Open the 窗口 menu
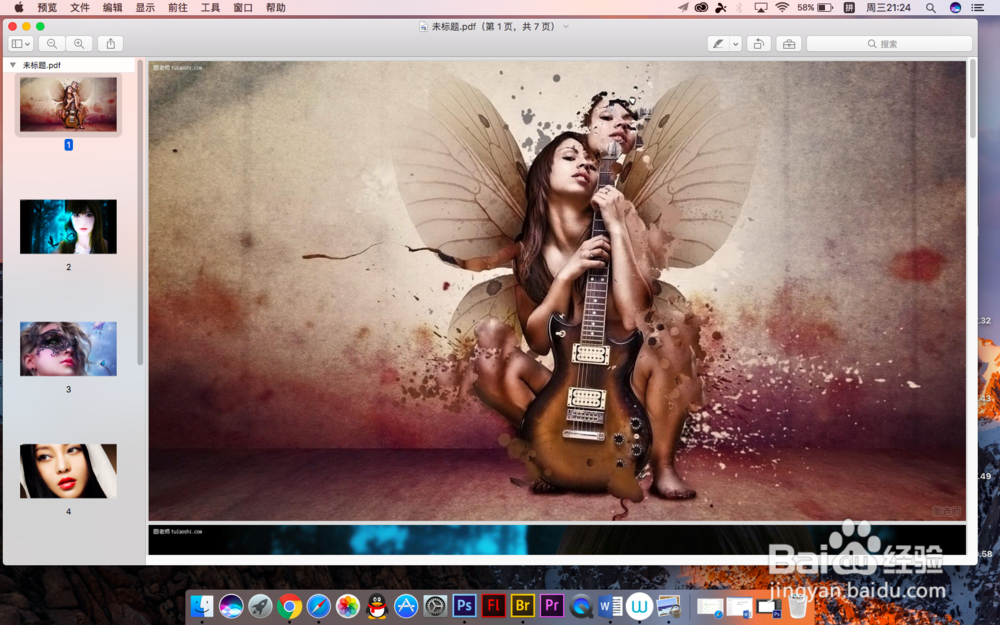This screenshot has width=1000, height=625. (x=242, y=8)
